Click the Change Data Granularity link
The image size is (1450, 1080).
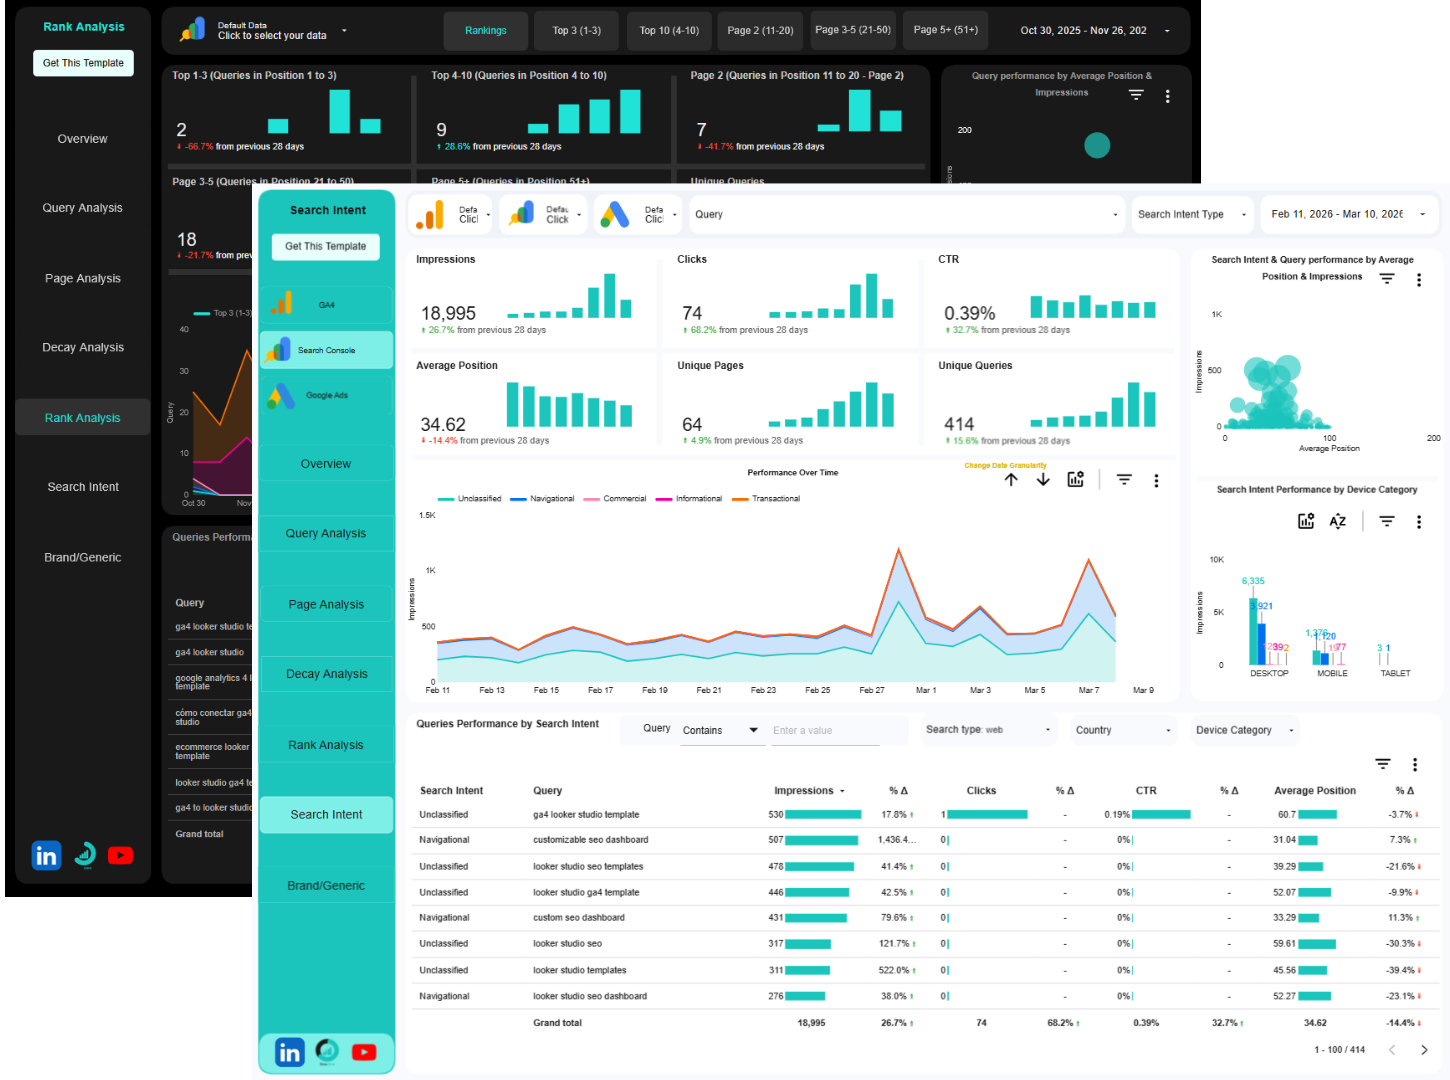click(x=1003, y=465)
